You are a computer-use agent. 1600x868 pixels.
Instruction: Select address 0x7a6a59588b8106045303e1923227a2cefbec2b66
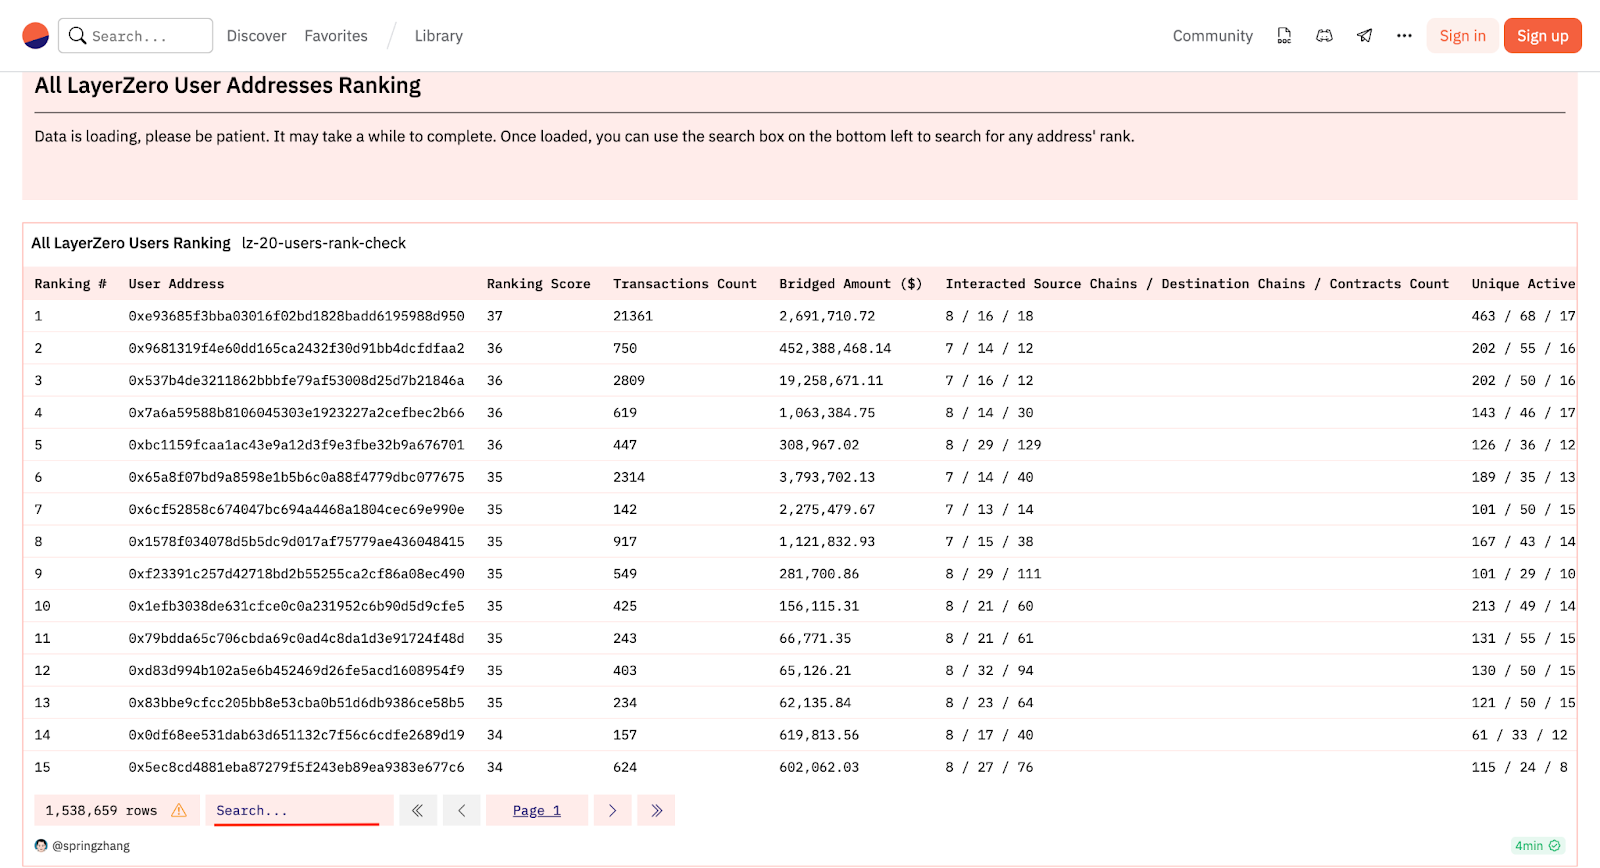(x=296, y=412)
